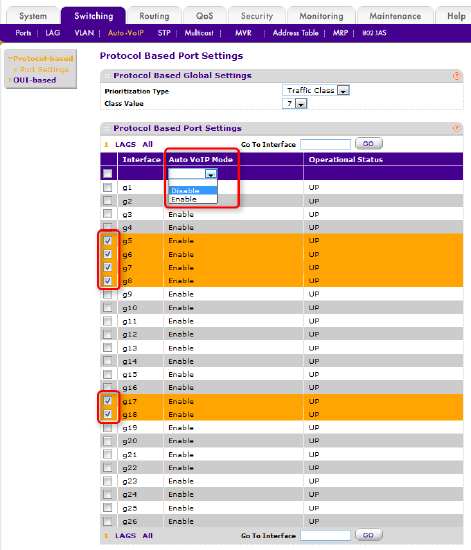
Task: Open the Switching tab
Action: pos(94,16)
